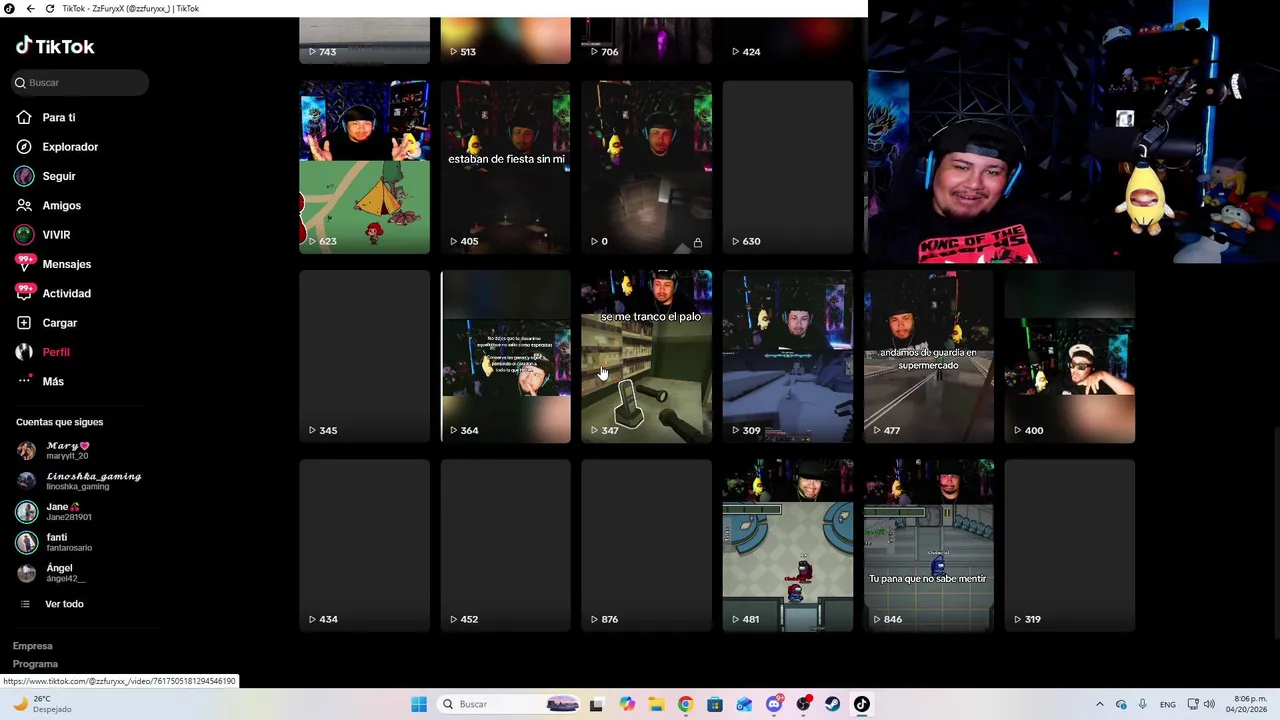Image resolution: width=1280 pixels, height=720 pixels.
Task: Open video captioned andamos de guardia en supermercado
Action: point(929,356)
